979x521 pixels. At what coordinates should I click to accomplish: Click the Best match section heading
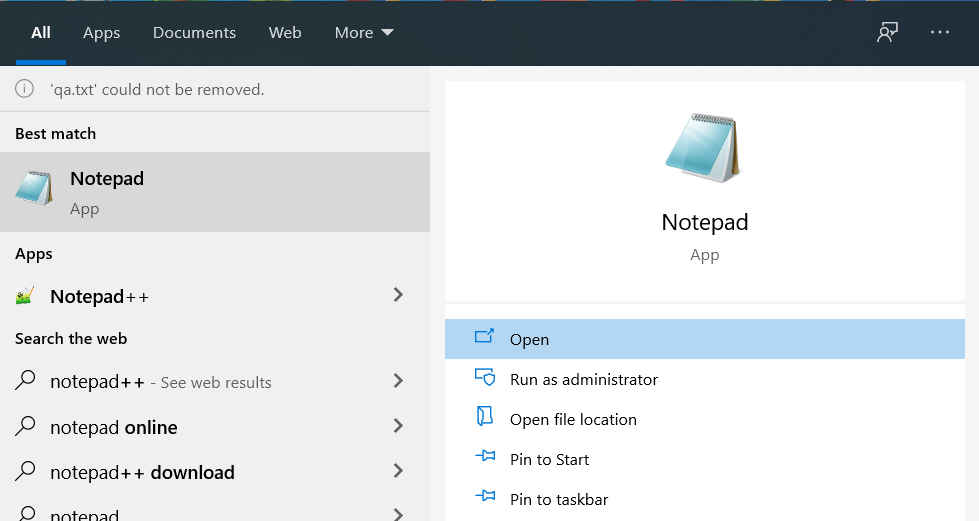click(x=56, y=134)
